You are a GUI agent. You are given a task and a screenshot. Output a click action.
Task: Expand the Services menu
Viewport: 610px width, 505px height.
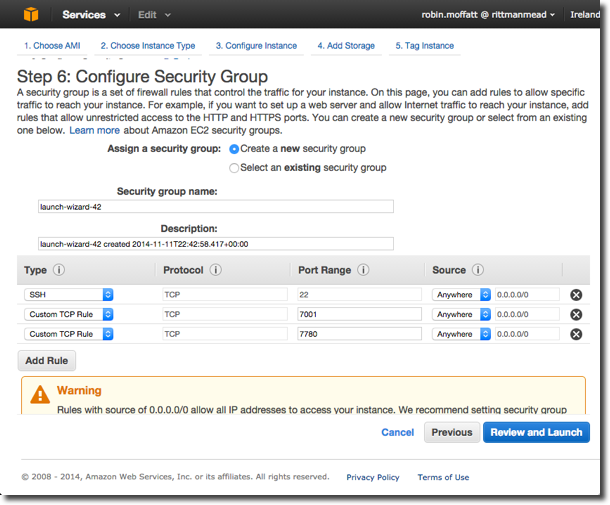(91, 15)
